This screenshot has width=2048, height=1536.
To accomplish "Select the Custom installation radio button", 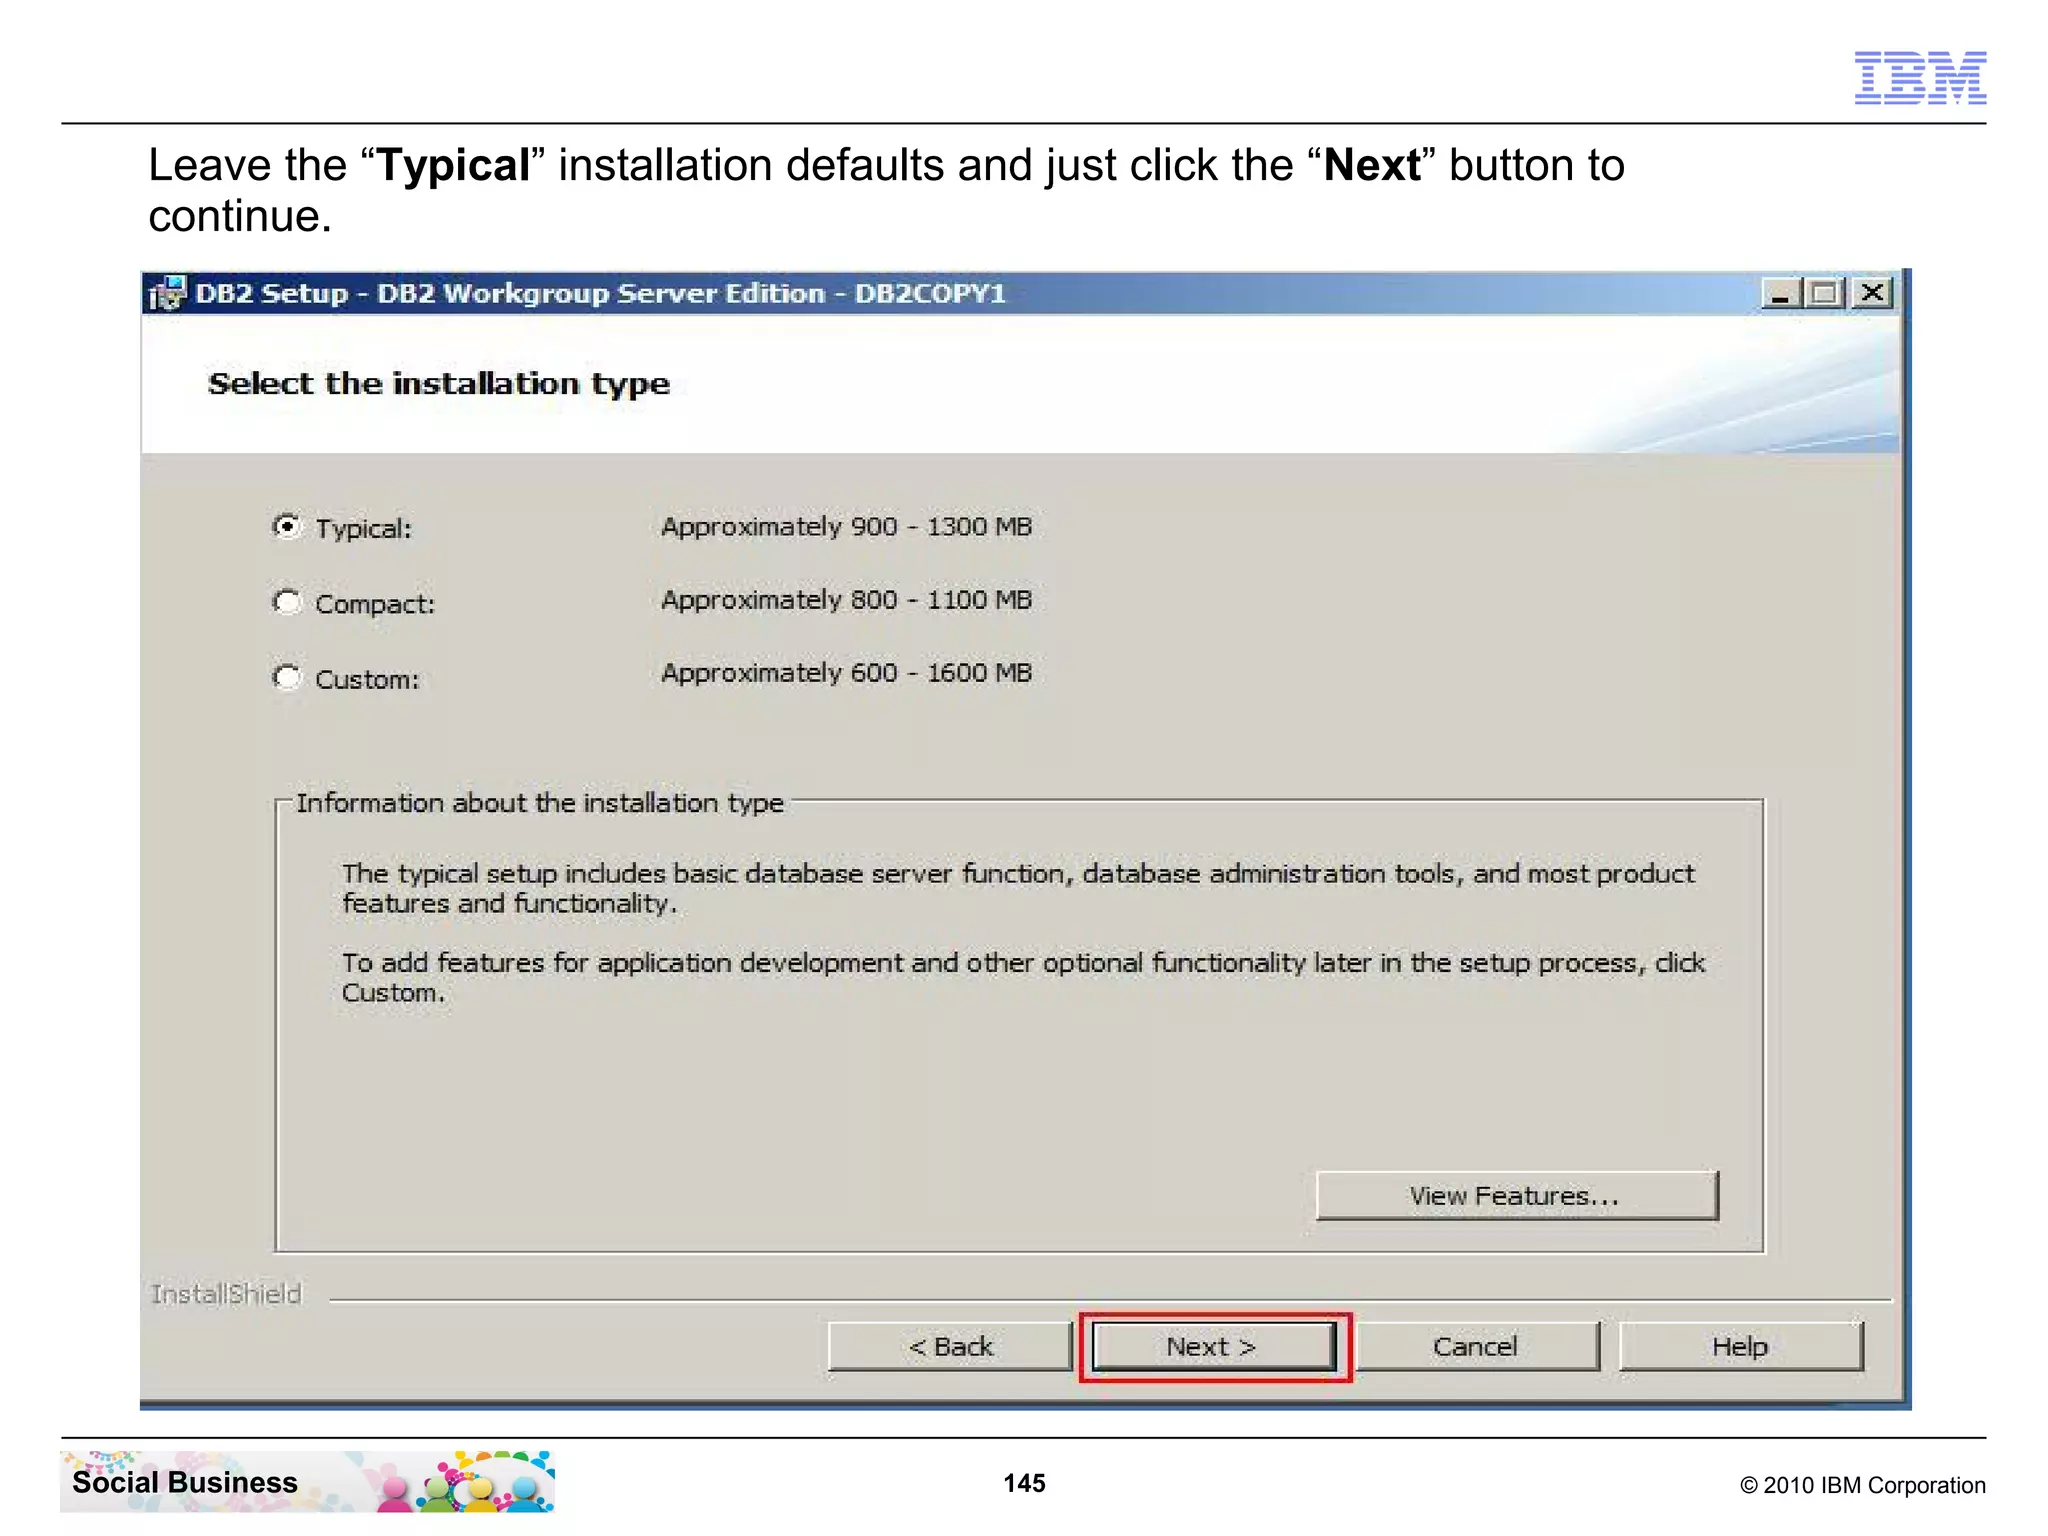I will point(287,677).
